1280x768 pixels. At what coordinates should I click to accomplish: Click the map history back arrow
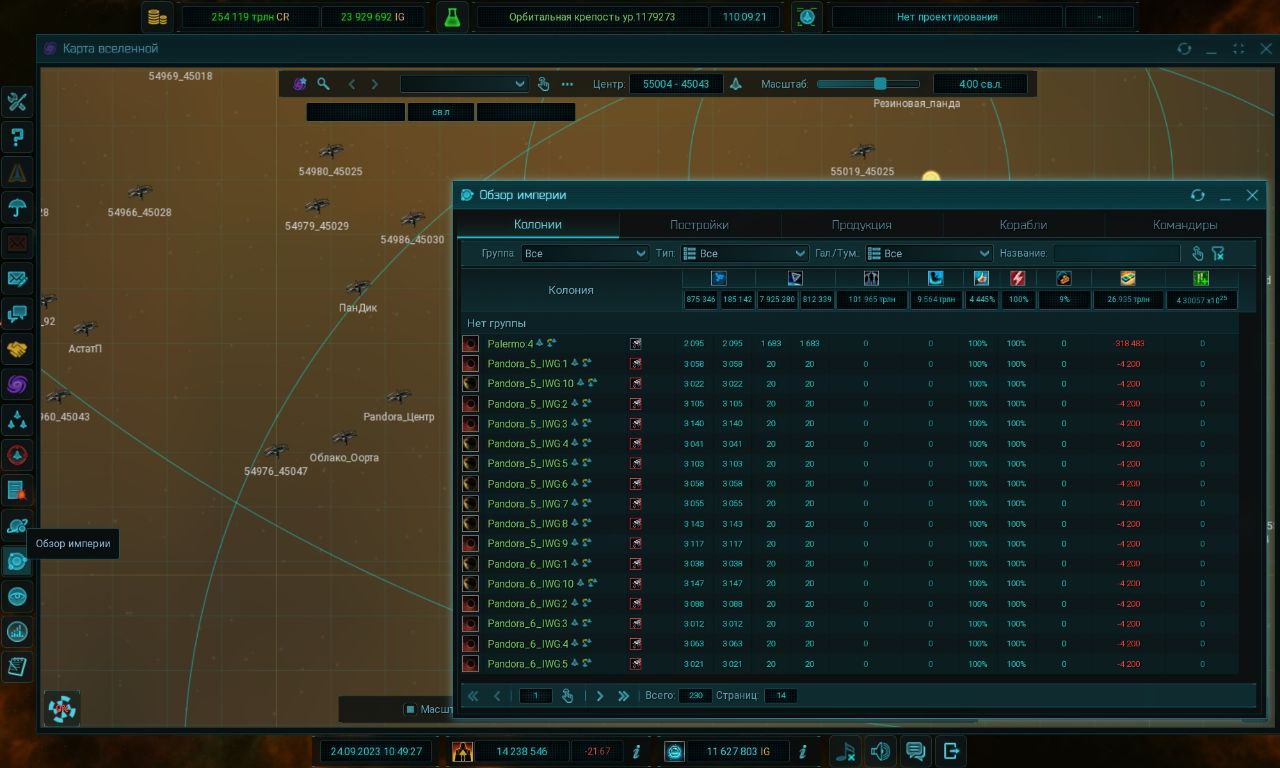(x=351, y=84)
